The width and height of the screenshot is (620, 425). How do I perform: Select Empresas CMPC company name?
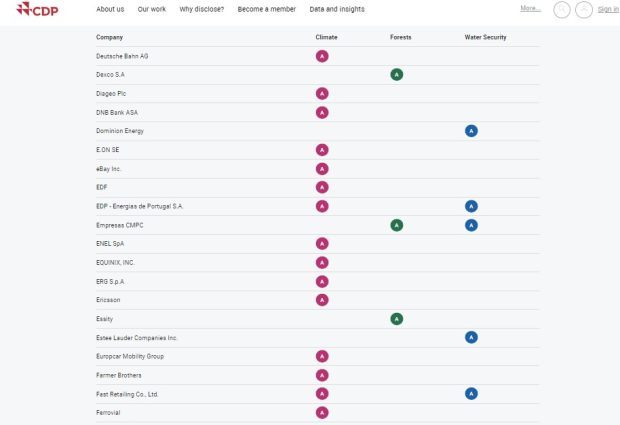coord(120,225)
